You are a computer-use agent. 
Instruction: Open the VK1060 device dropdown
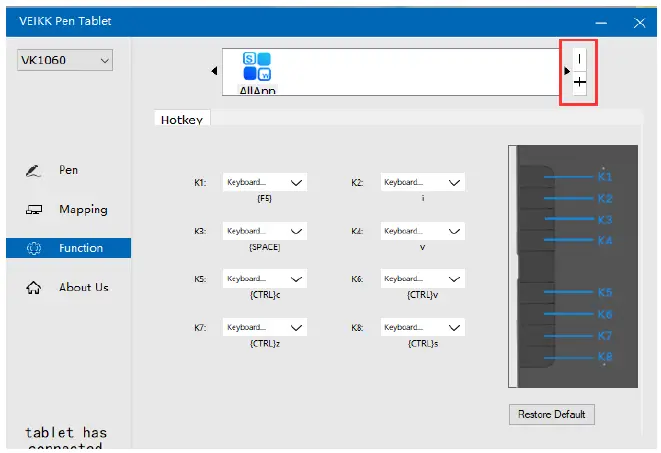pyautogui.click(x=65, y=60)
